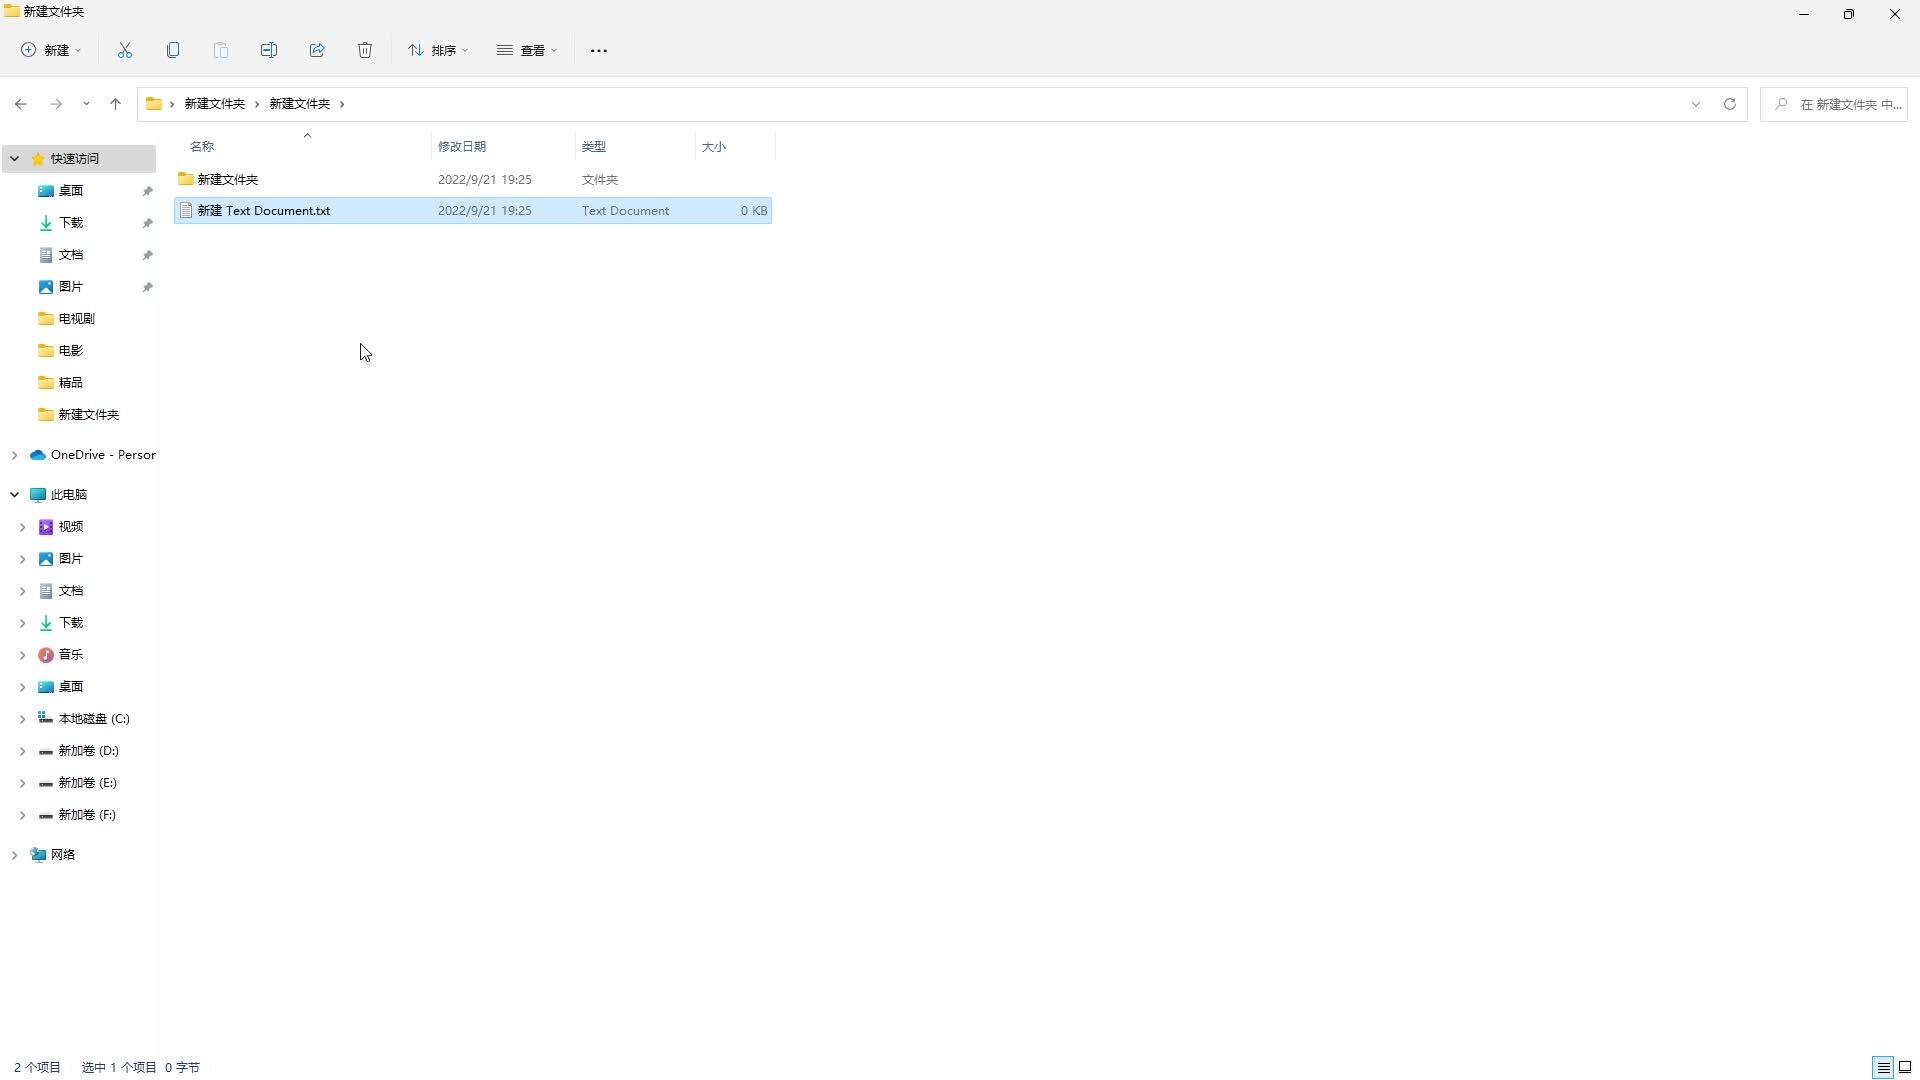Viewport: 1920px width, 1080px height.
Task: Click first 新建文件夹 breadcrumb in address bar
Action: click(x=214, y=104)
